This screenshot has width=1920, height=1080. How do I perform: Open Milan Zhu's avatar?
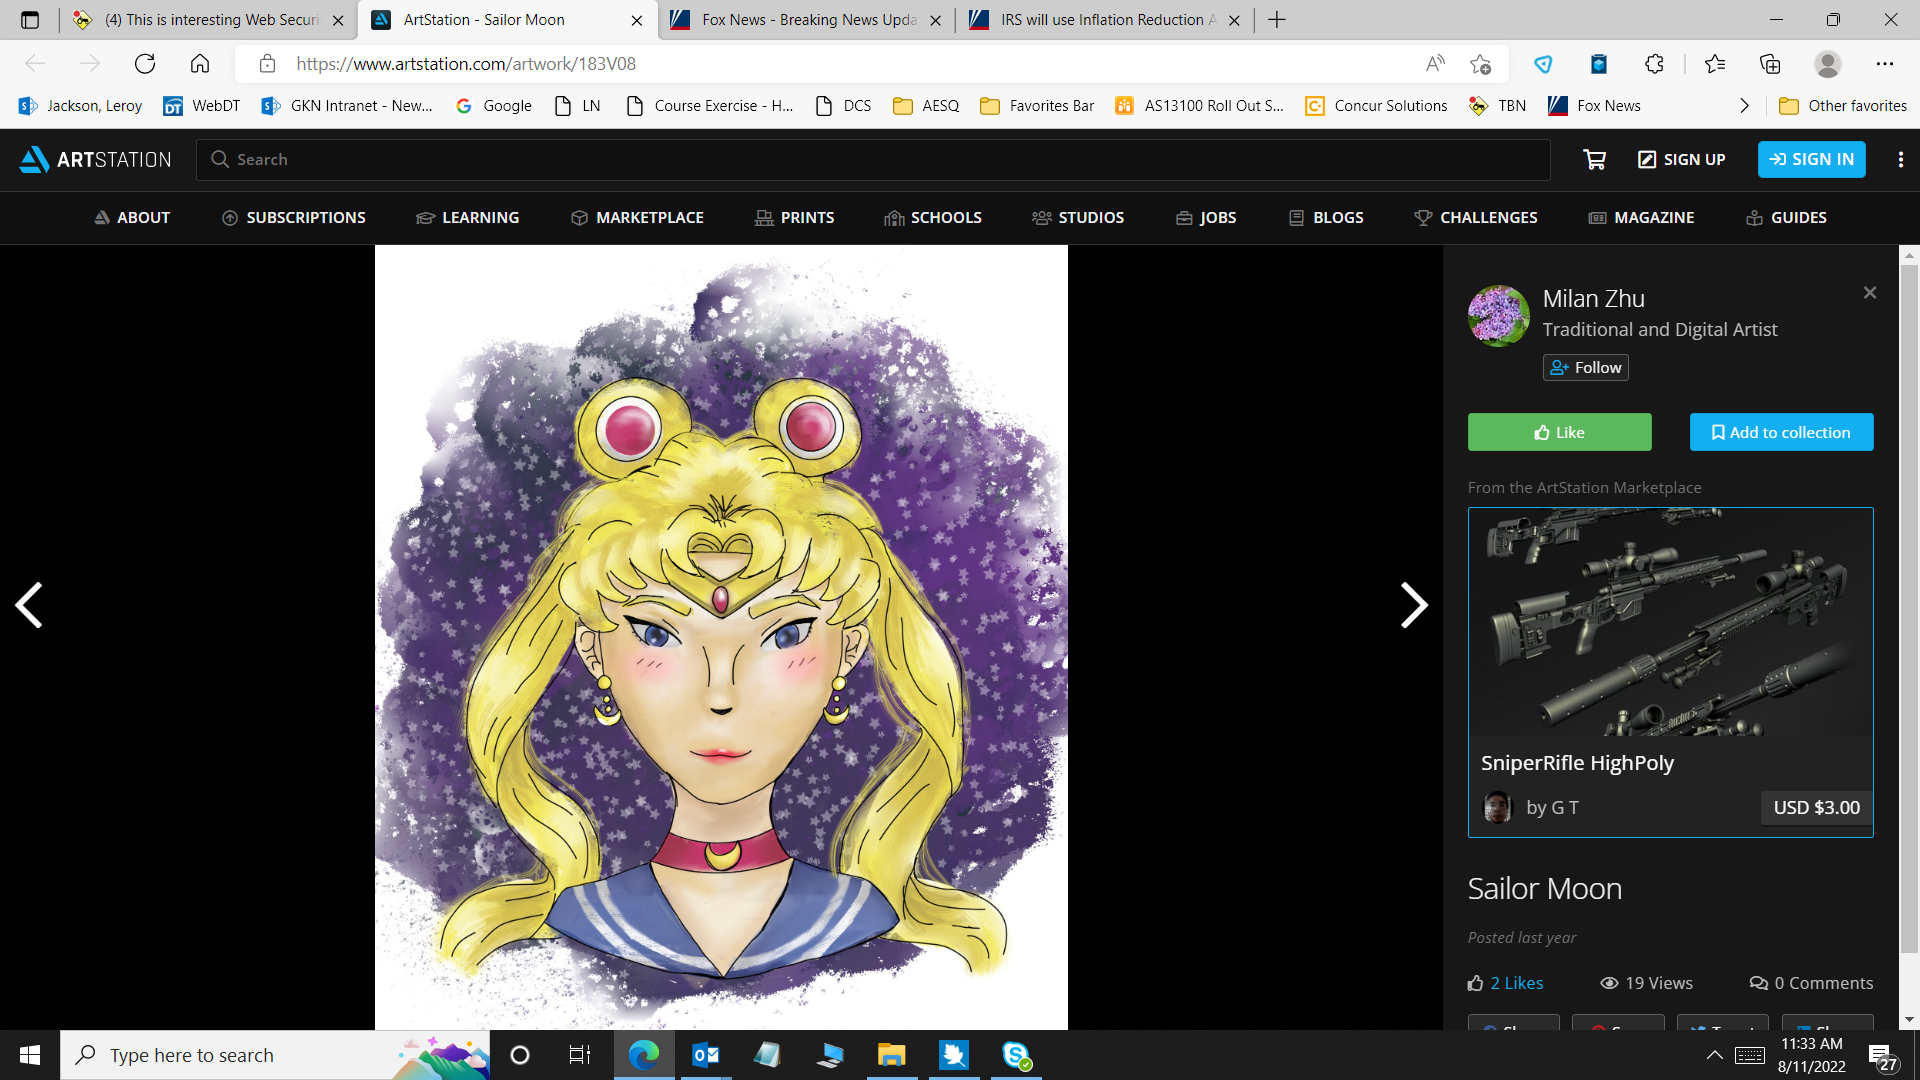(1498, 316)
